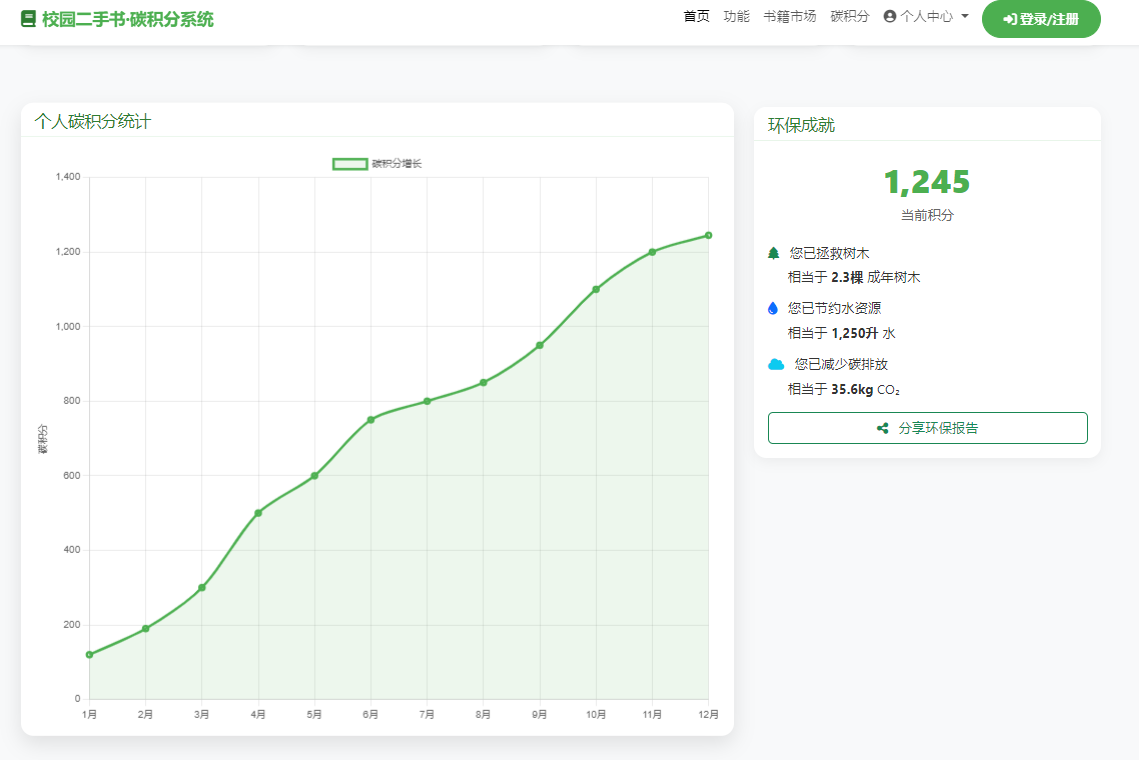Click the 2.3棵 成年树木 text
The width and height of the screenshot is (1139, 760).
click(x=875, y=277)
